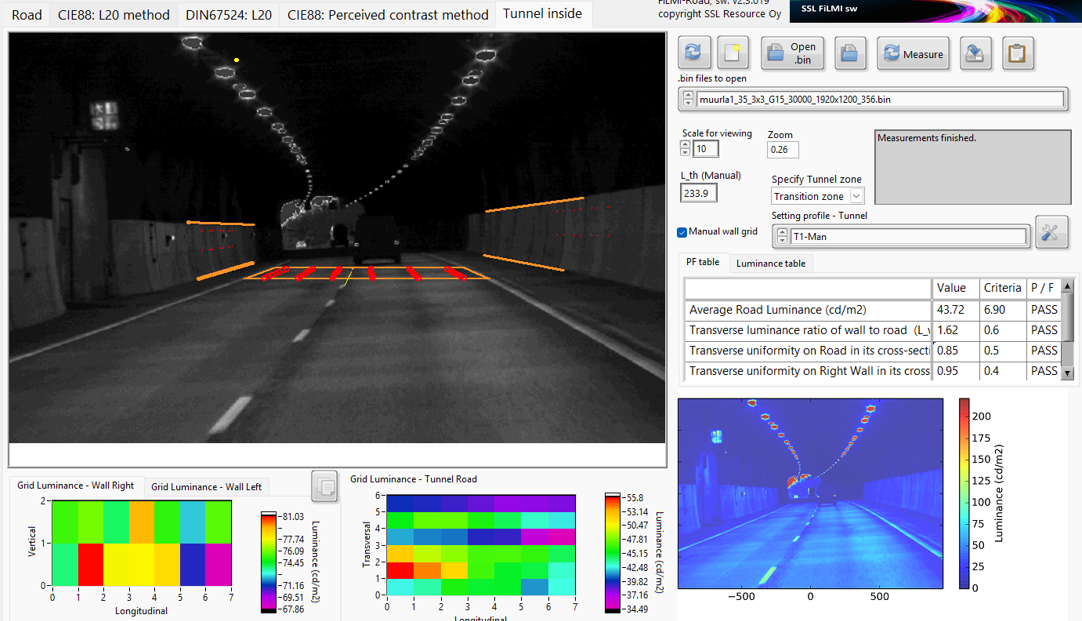Click the clipboard copy icon
The height and width of the screenshot is (621, 1082).
pos(1017,53)
